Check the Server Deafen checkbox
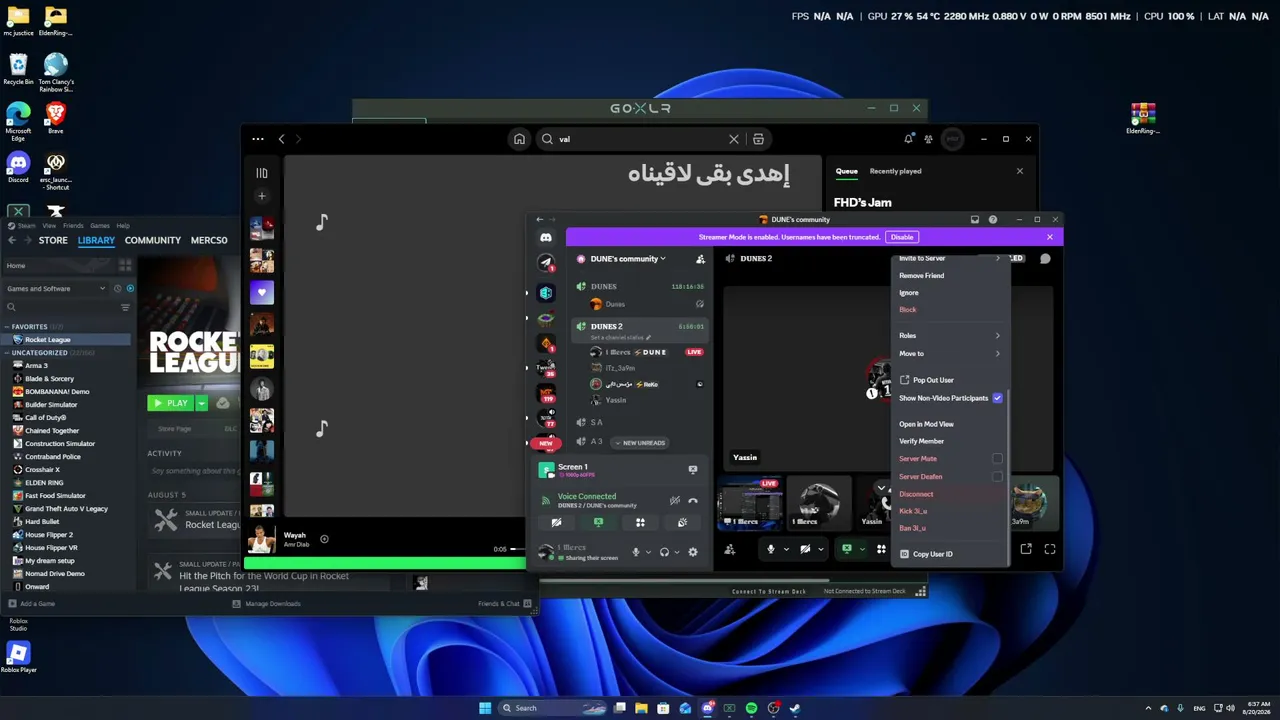The width and height of the screenshot is (1280, 720). (x=997, y=477)
